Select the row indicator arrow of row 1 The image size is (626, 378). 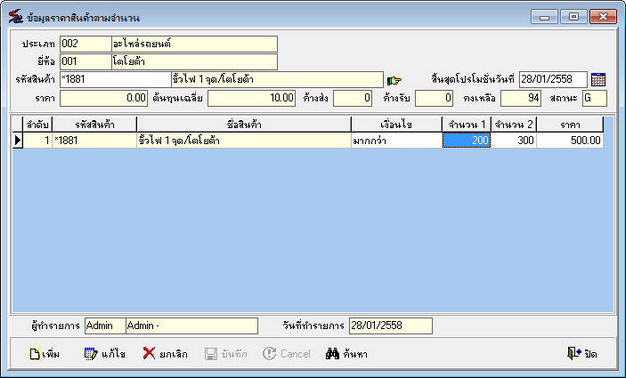click(x=18, y=141)
